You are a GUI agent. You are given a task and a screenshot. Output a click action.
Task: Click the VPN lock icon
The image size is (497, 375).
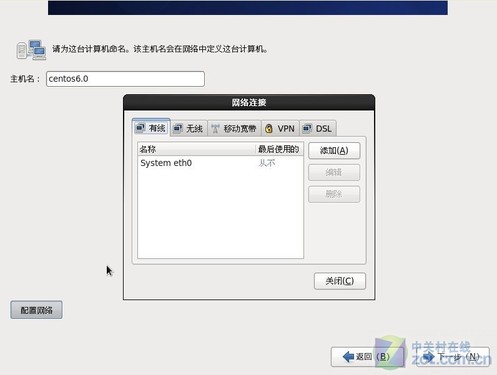[269, 129]
